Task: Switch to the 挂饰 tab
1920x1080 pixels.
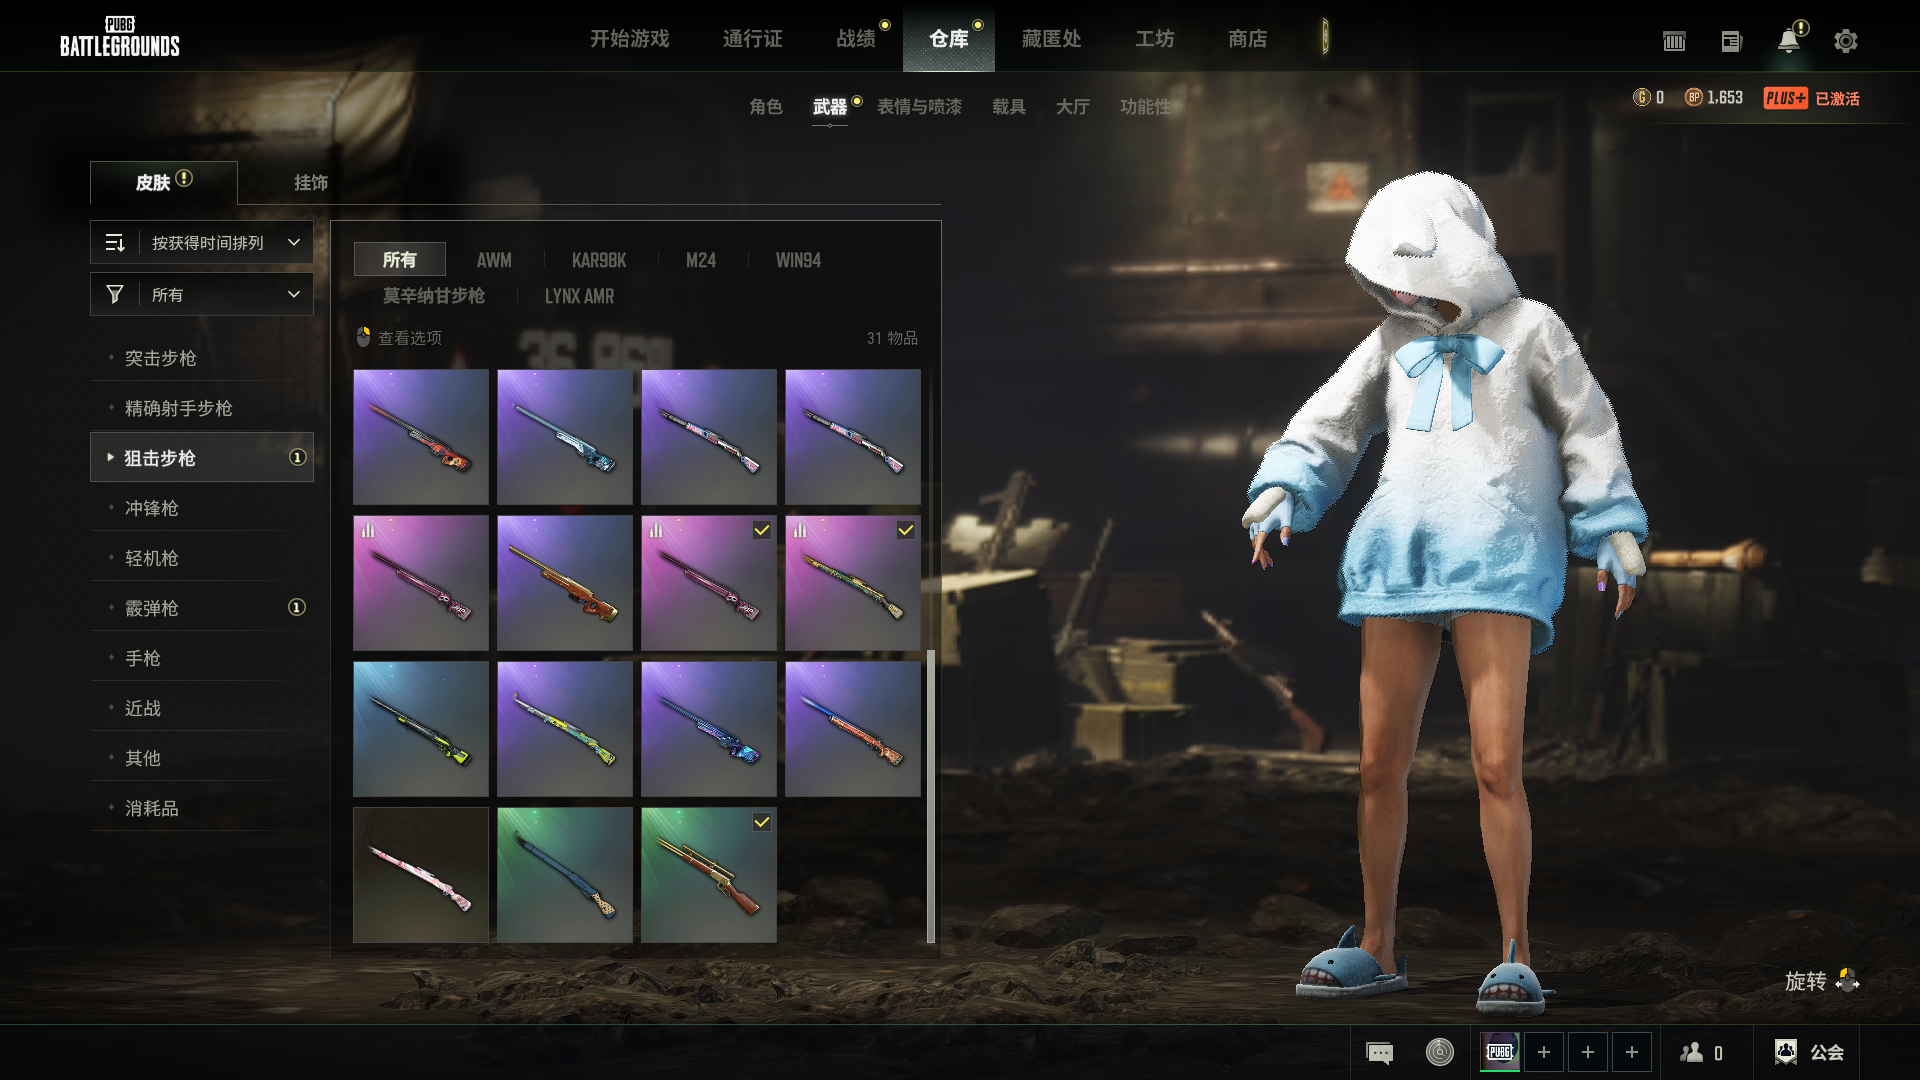Action: (310, 183)
